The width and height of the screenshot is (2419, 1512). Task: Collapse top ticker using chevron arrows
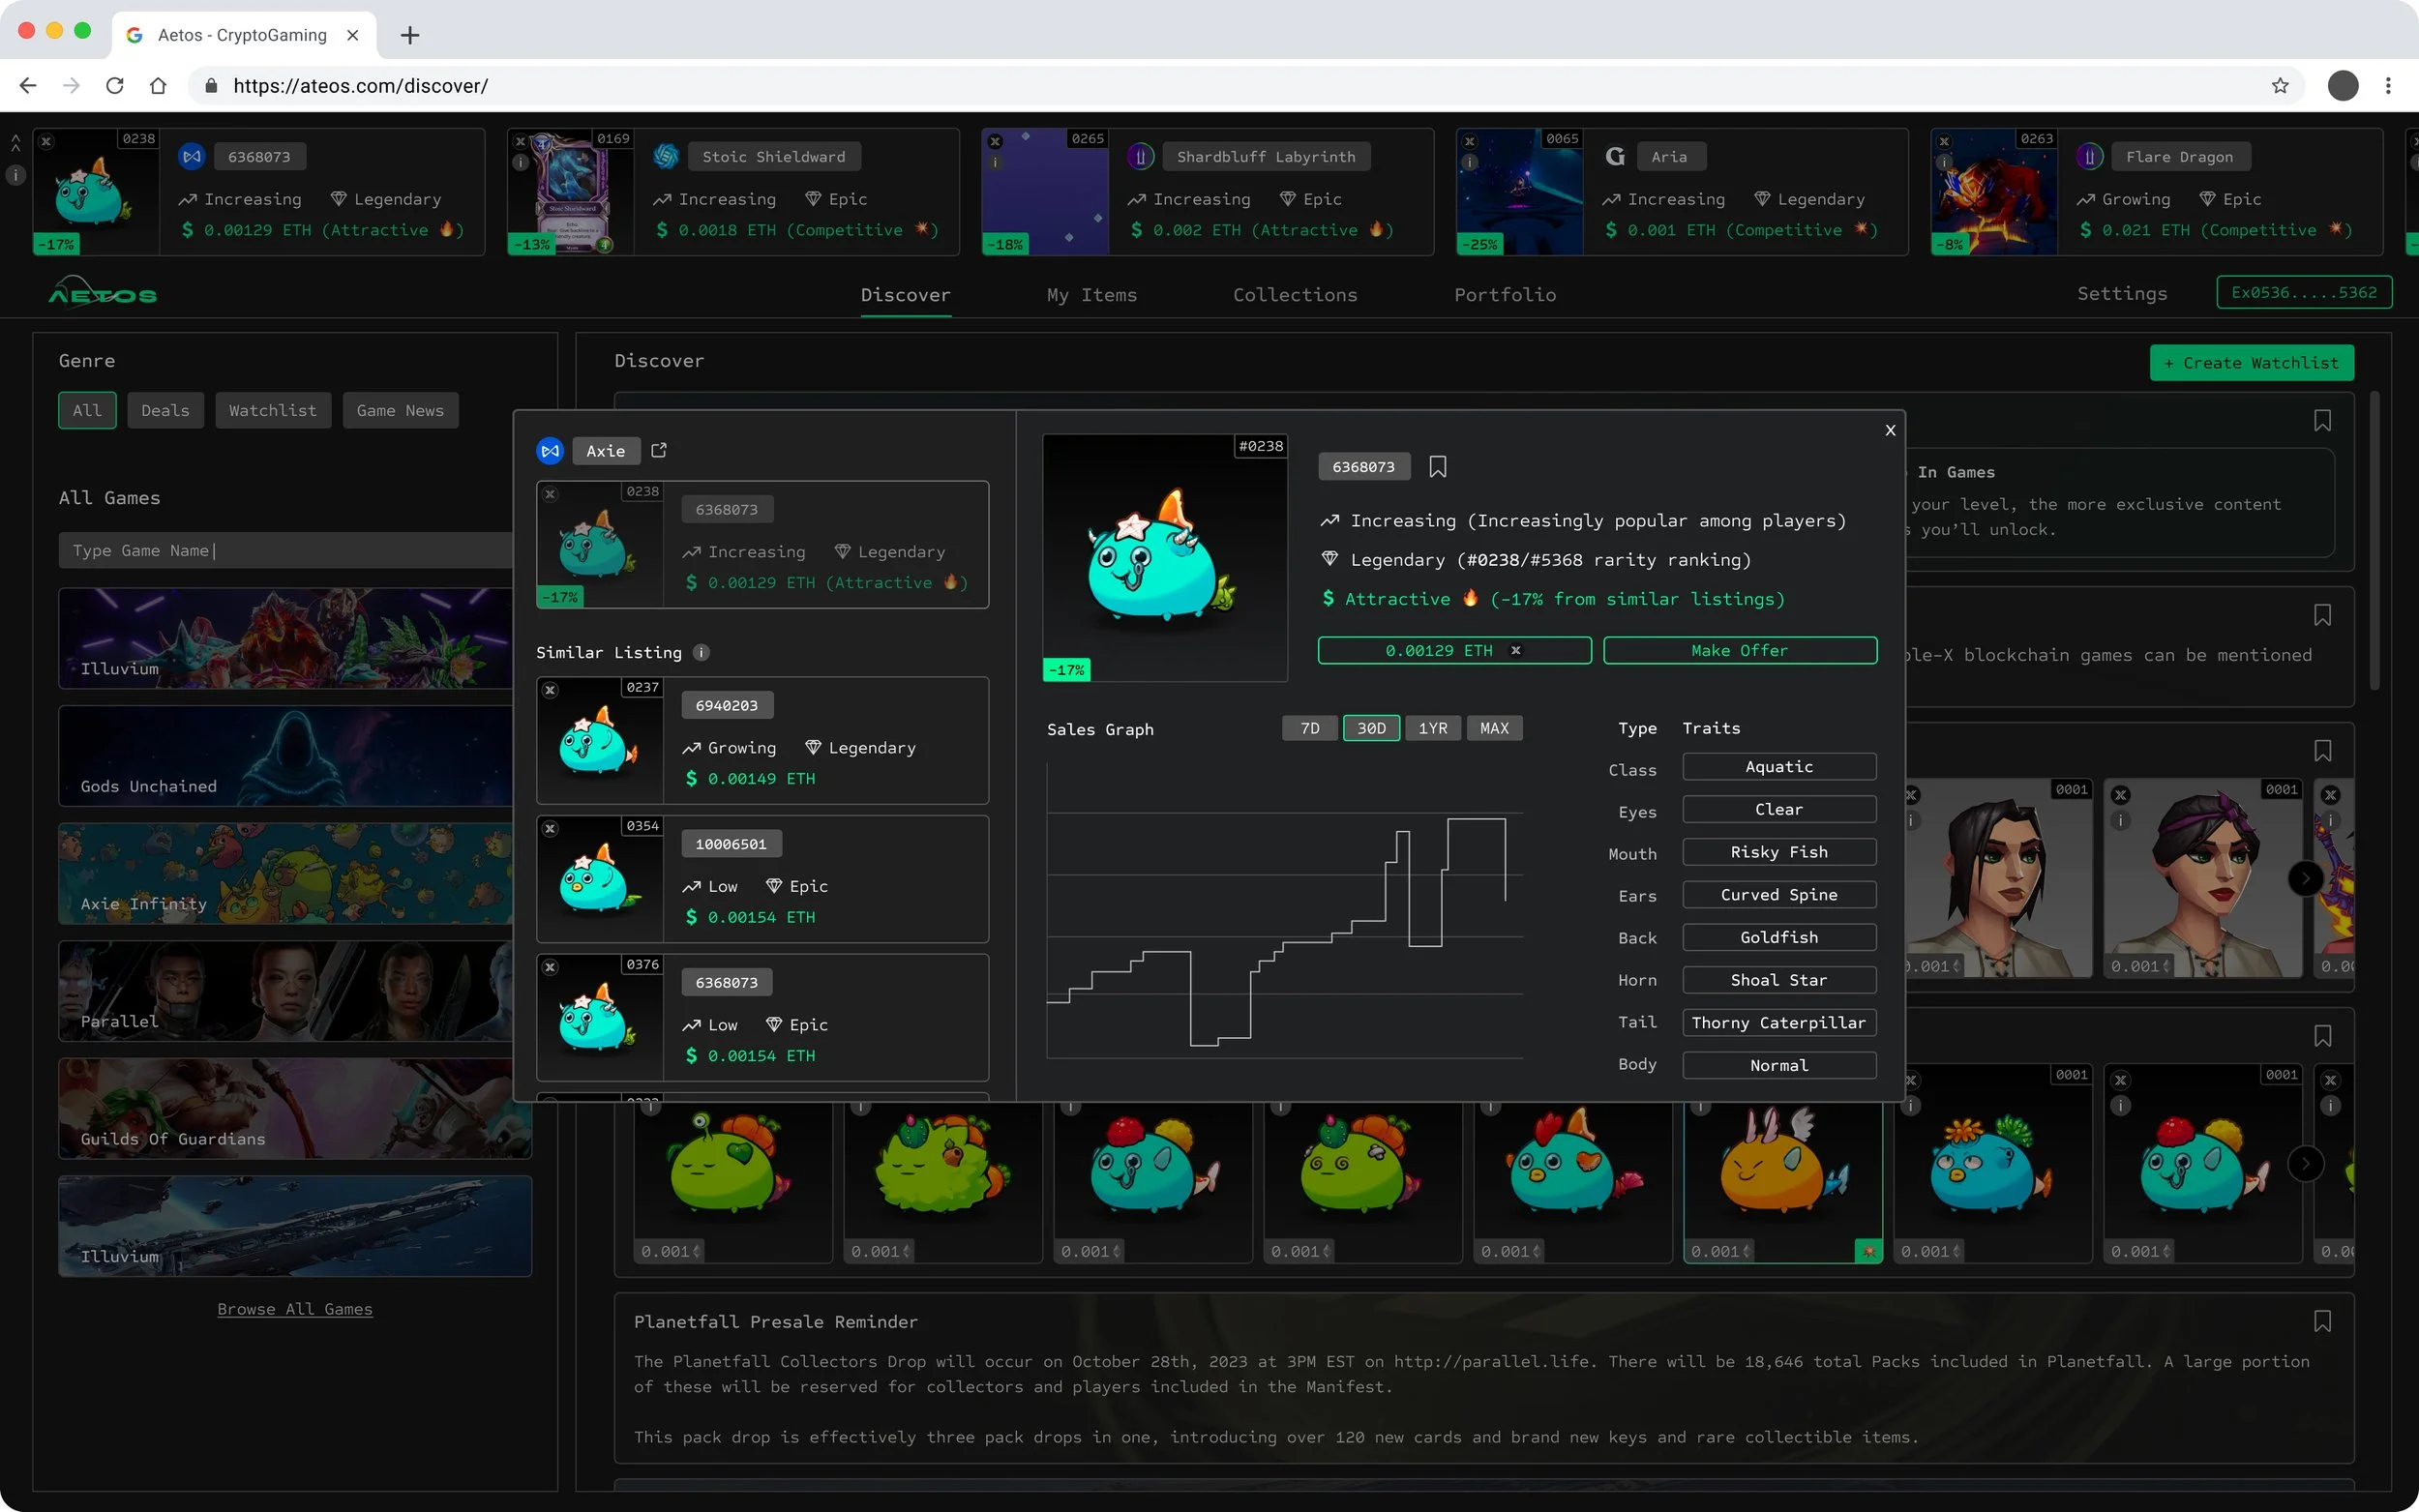(x=15, y=143)
